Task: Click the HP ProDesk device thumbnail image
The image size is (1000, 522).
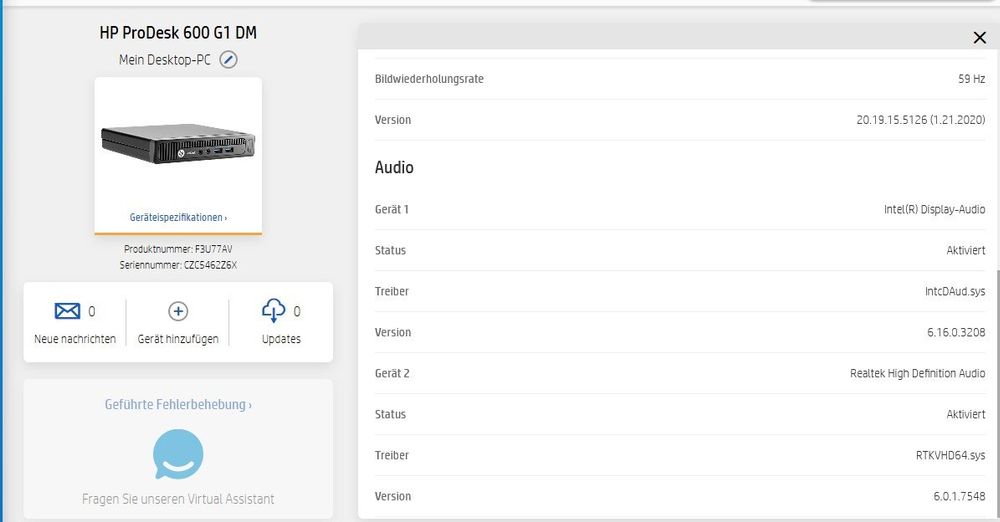Action: (178, 143)
